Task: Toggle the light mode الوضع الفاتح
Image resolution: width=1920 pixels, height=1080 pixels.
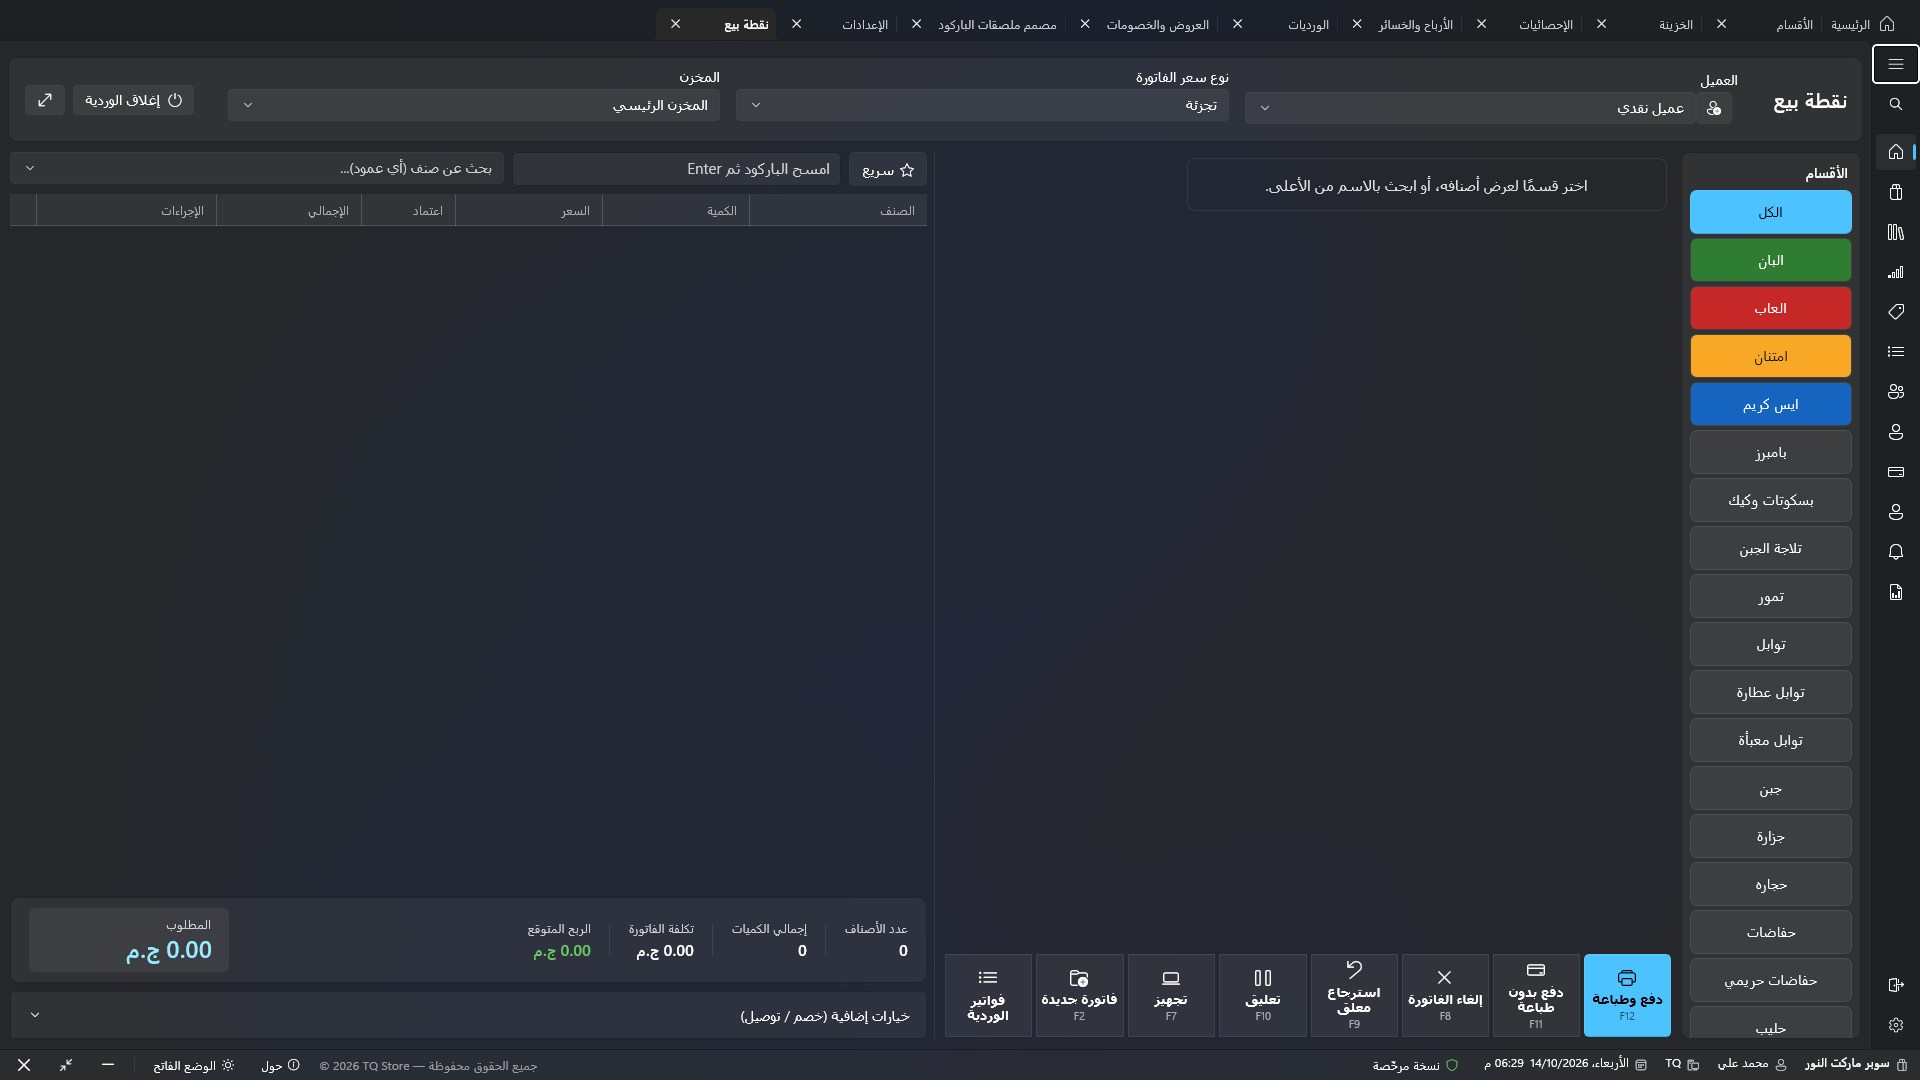Action: pos(194,1066)
